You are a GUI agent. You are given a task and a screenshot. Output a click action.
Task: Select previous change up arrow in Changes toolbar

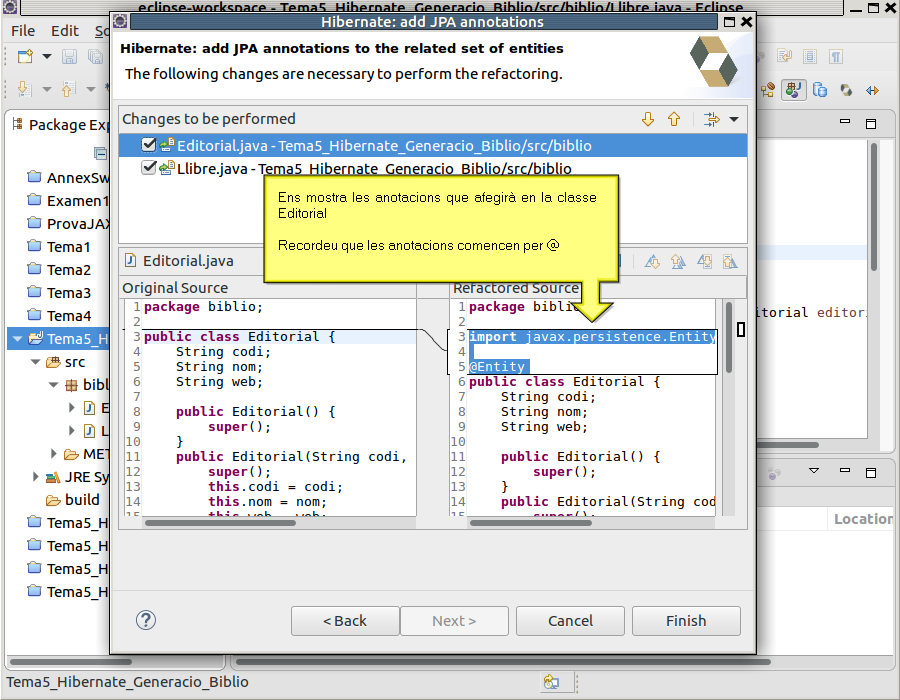[x=674, y=119]
